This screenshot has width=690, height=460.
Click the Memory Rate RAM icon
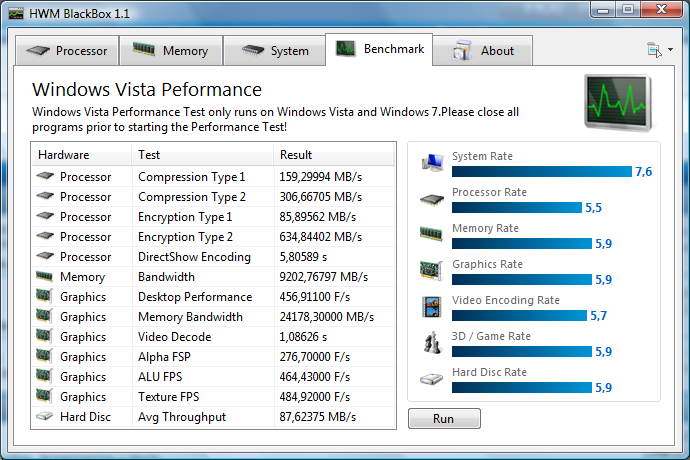tap(431, 233)
